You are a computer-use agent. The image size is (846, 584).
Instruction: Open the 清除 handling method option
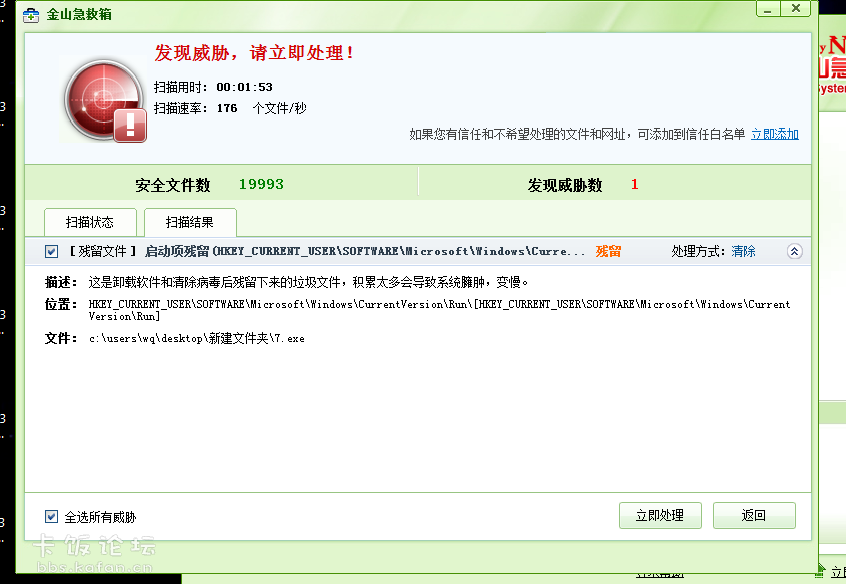point(743,252)
